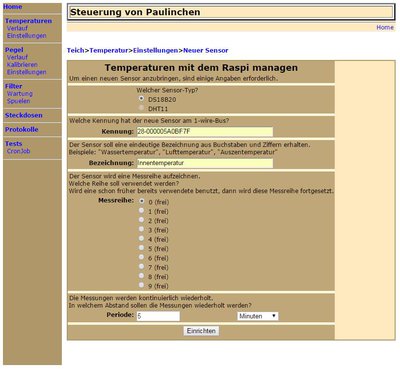Viewport: 400px width, 369px height.
Task: Open the Minuten period unit dropdown
Action: (x=258, y=316)
